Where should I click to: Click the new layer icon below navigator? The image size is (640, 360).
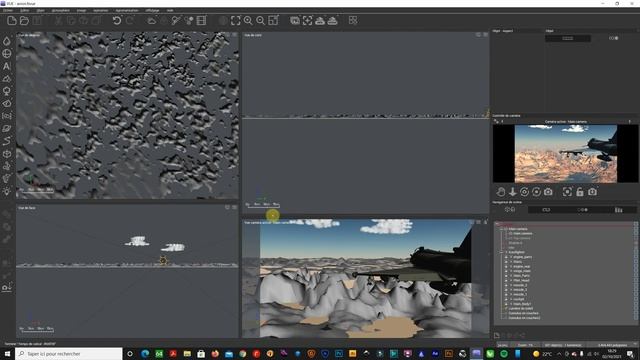point(497,336)
